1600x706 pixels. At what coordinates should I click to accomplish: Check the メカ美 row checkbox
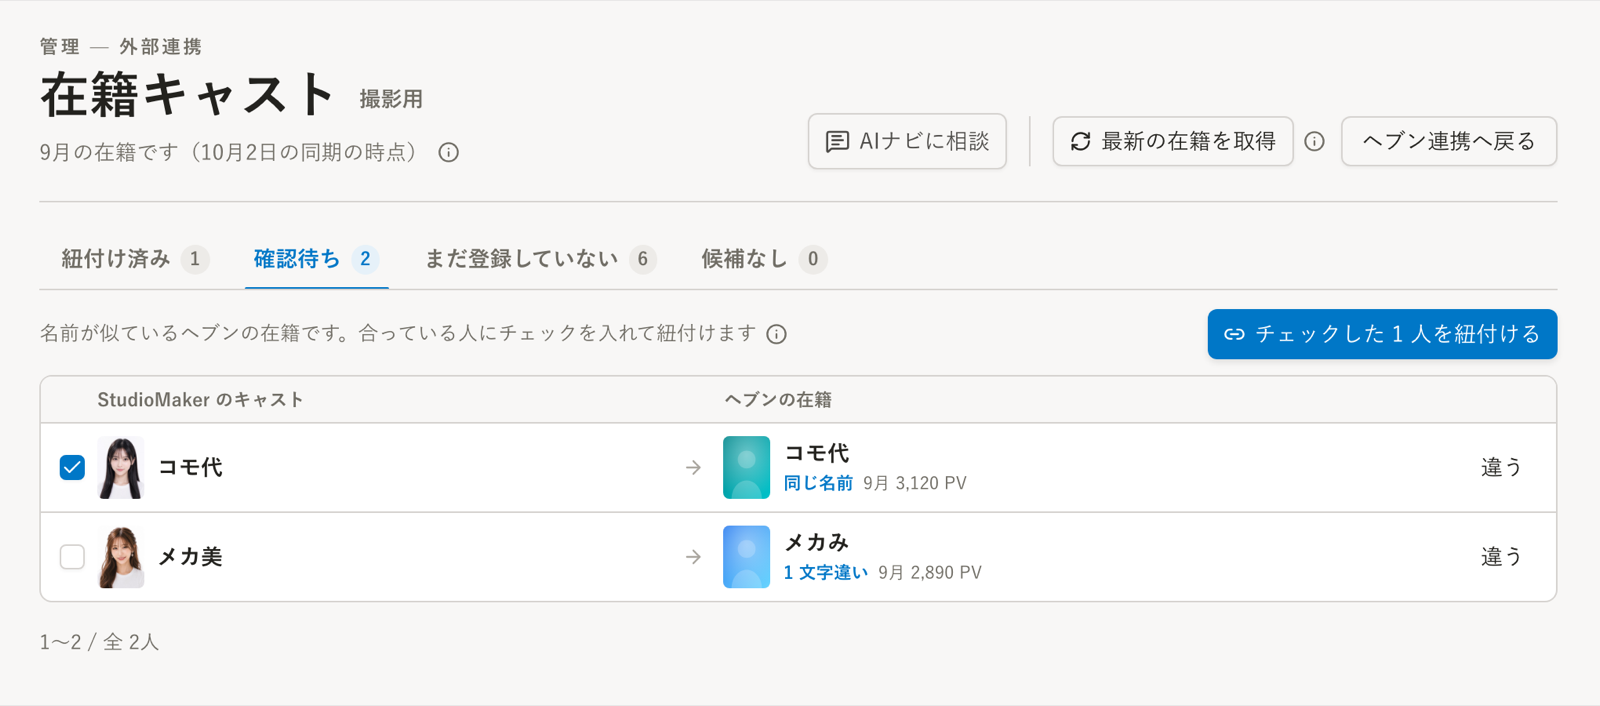tap(72, 557)
